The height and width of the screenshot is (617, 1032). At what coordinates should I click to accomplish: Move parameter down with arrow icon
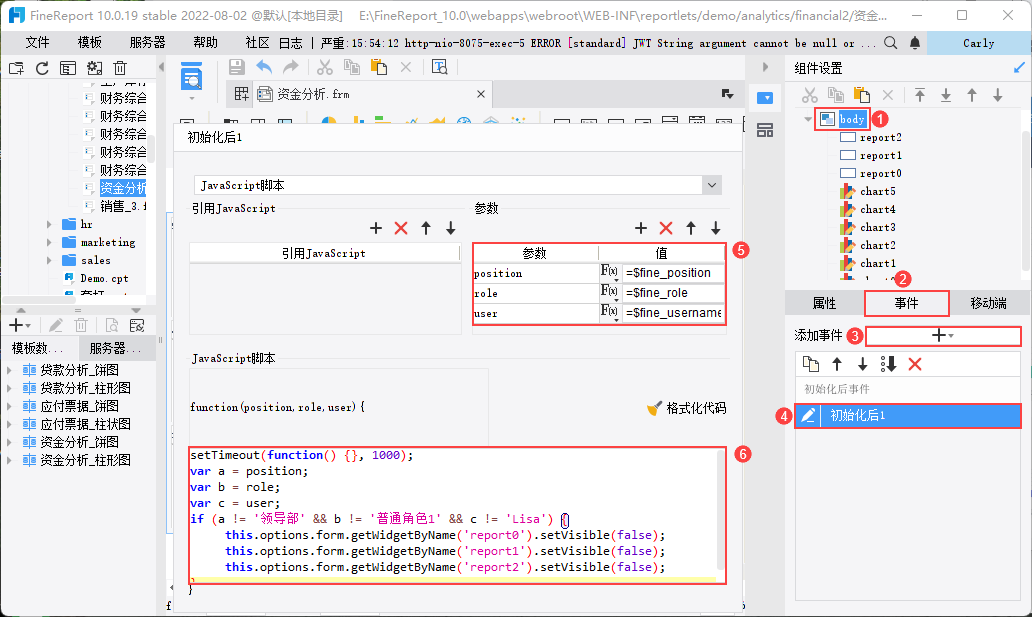tap(715, 228)
